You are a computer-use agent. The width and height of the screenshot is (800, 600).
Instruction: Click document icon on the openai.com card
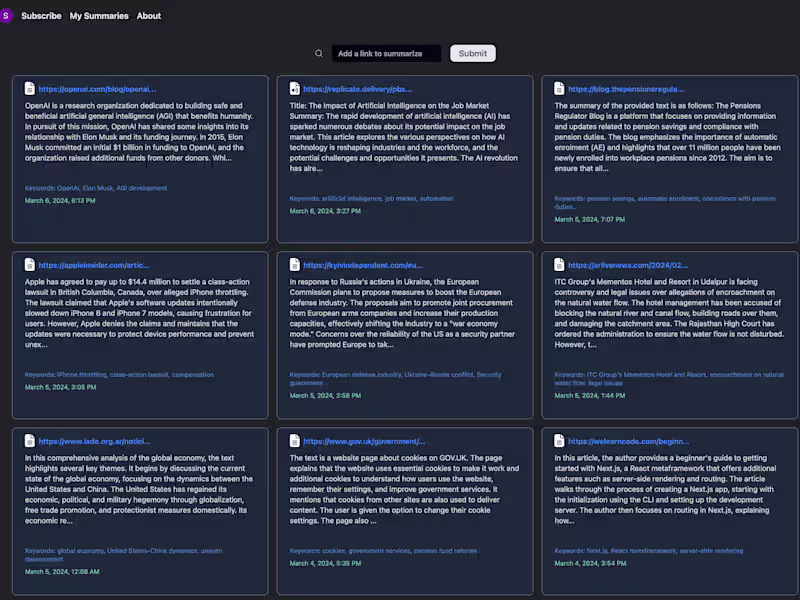coord(30,88)
